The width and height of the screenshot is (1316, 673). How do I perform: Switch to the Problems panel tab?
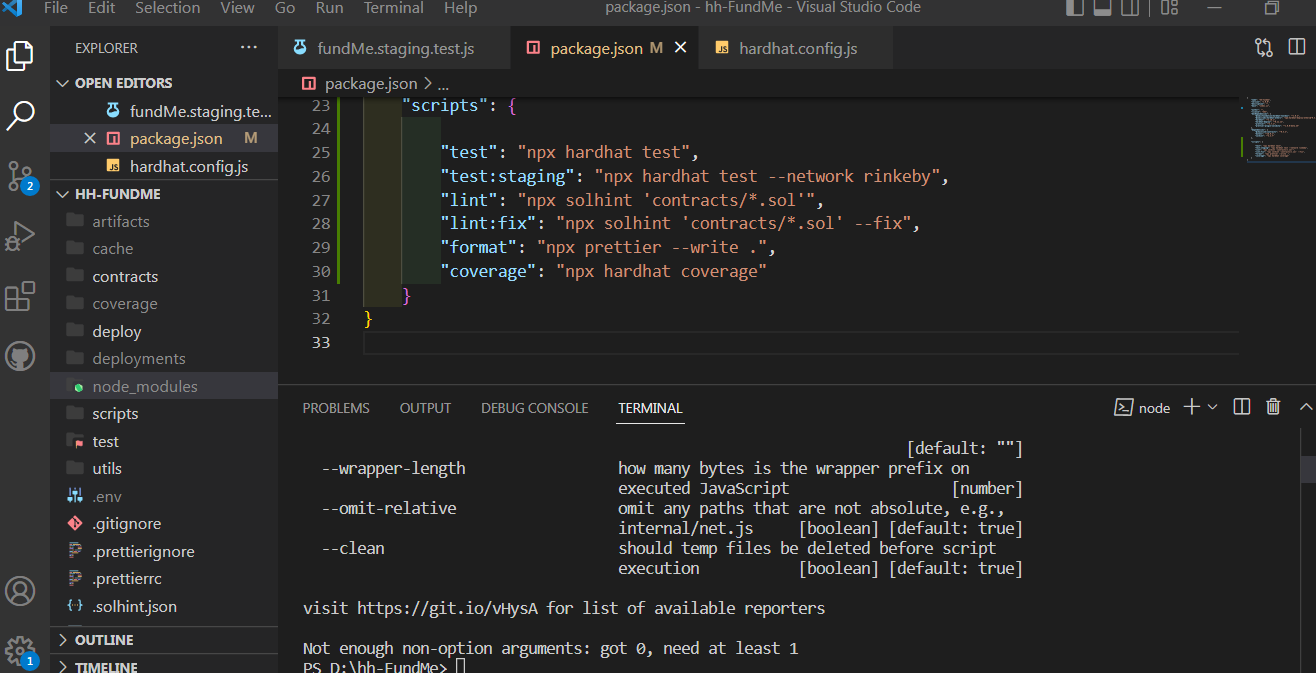pyautogui.click(x=336, y=408)
